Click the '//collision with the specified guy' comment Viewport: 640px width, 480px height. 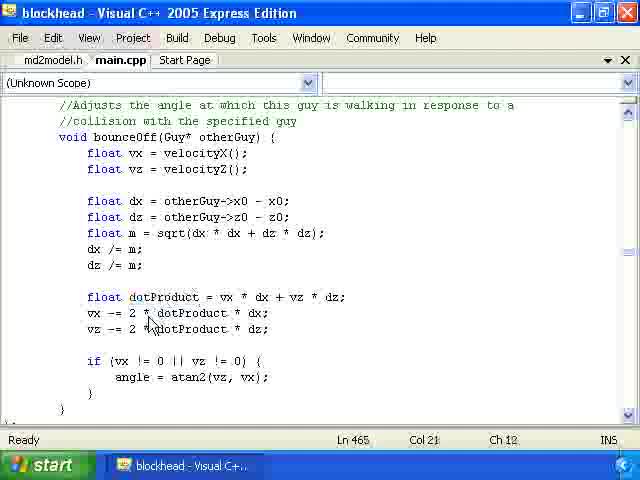tap(178, 121)
